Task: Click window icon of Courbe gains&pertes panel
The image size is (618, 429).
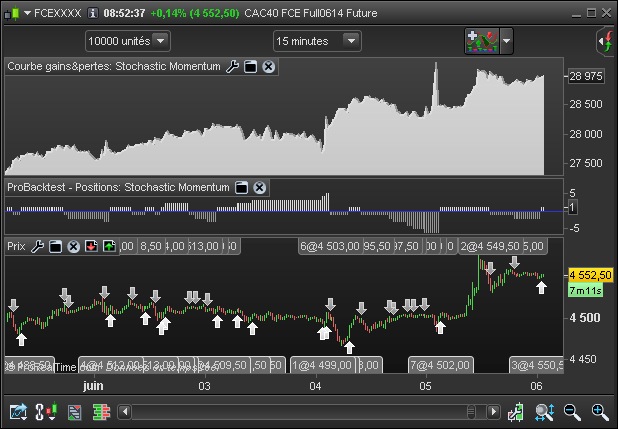Action: point(251,67)
